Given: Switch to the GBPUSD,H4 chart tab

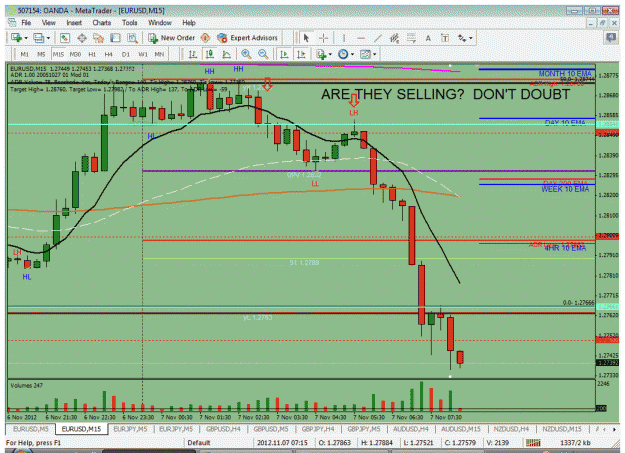Looking at the screenshot, I should click(x=224, y=429).
